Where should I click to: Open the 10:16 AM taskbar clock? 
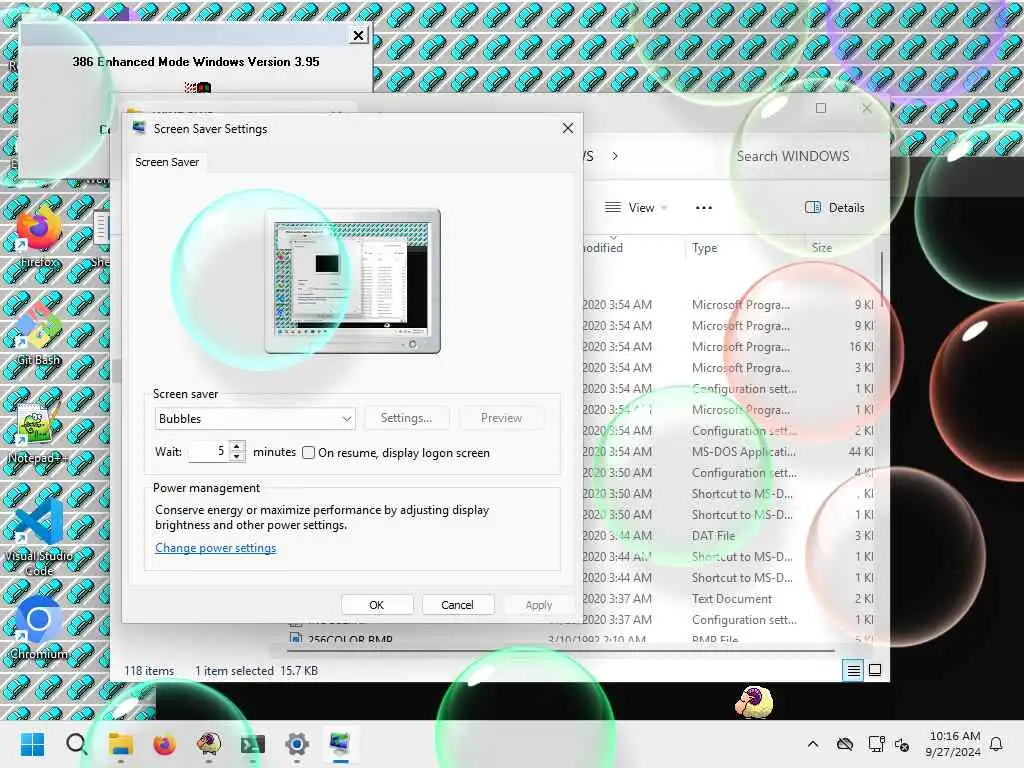pyautogui.click(x=953, y=744)
